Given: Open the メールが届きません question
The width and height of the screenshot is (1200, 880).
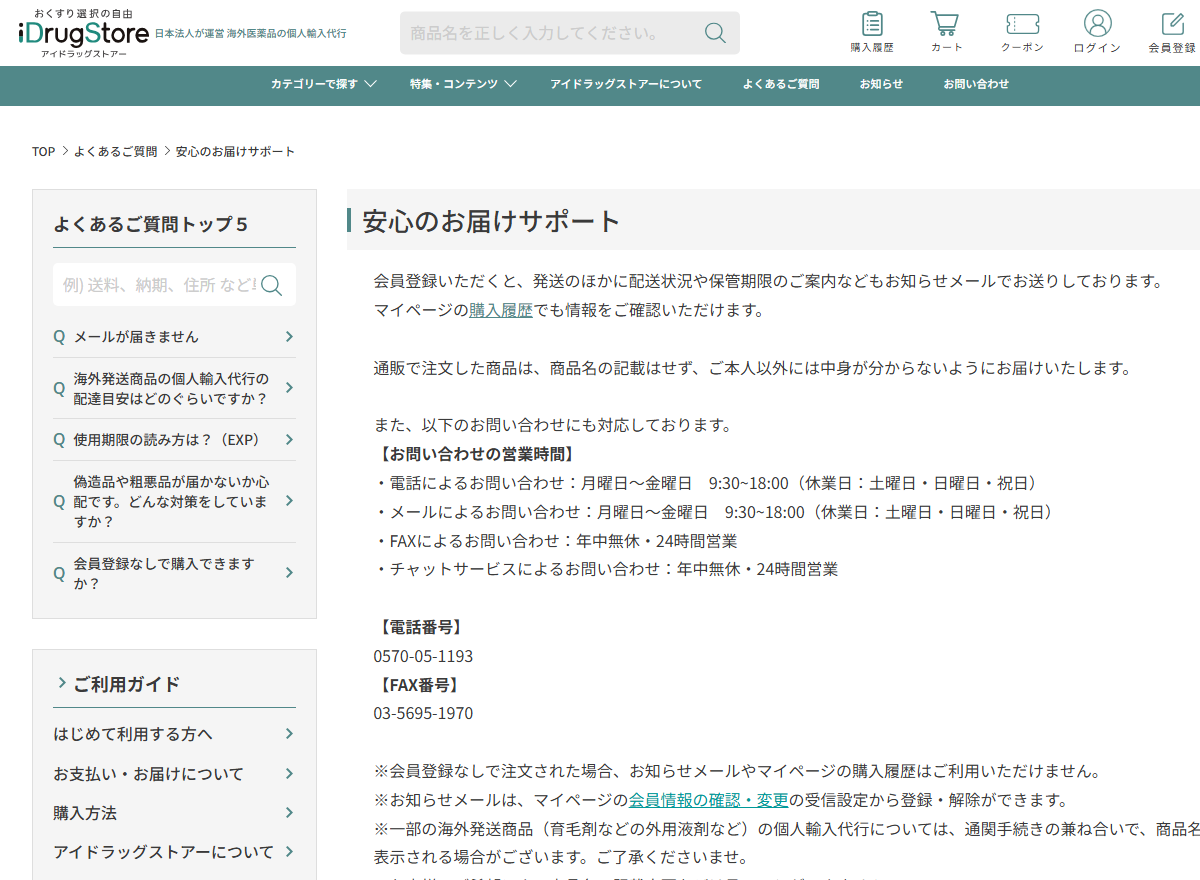Looking at the screenshot, I should pyautogui.click(x=136, y=337).
